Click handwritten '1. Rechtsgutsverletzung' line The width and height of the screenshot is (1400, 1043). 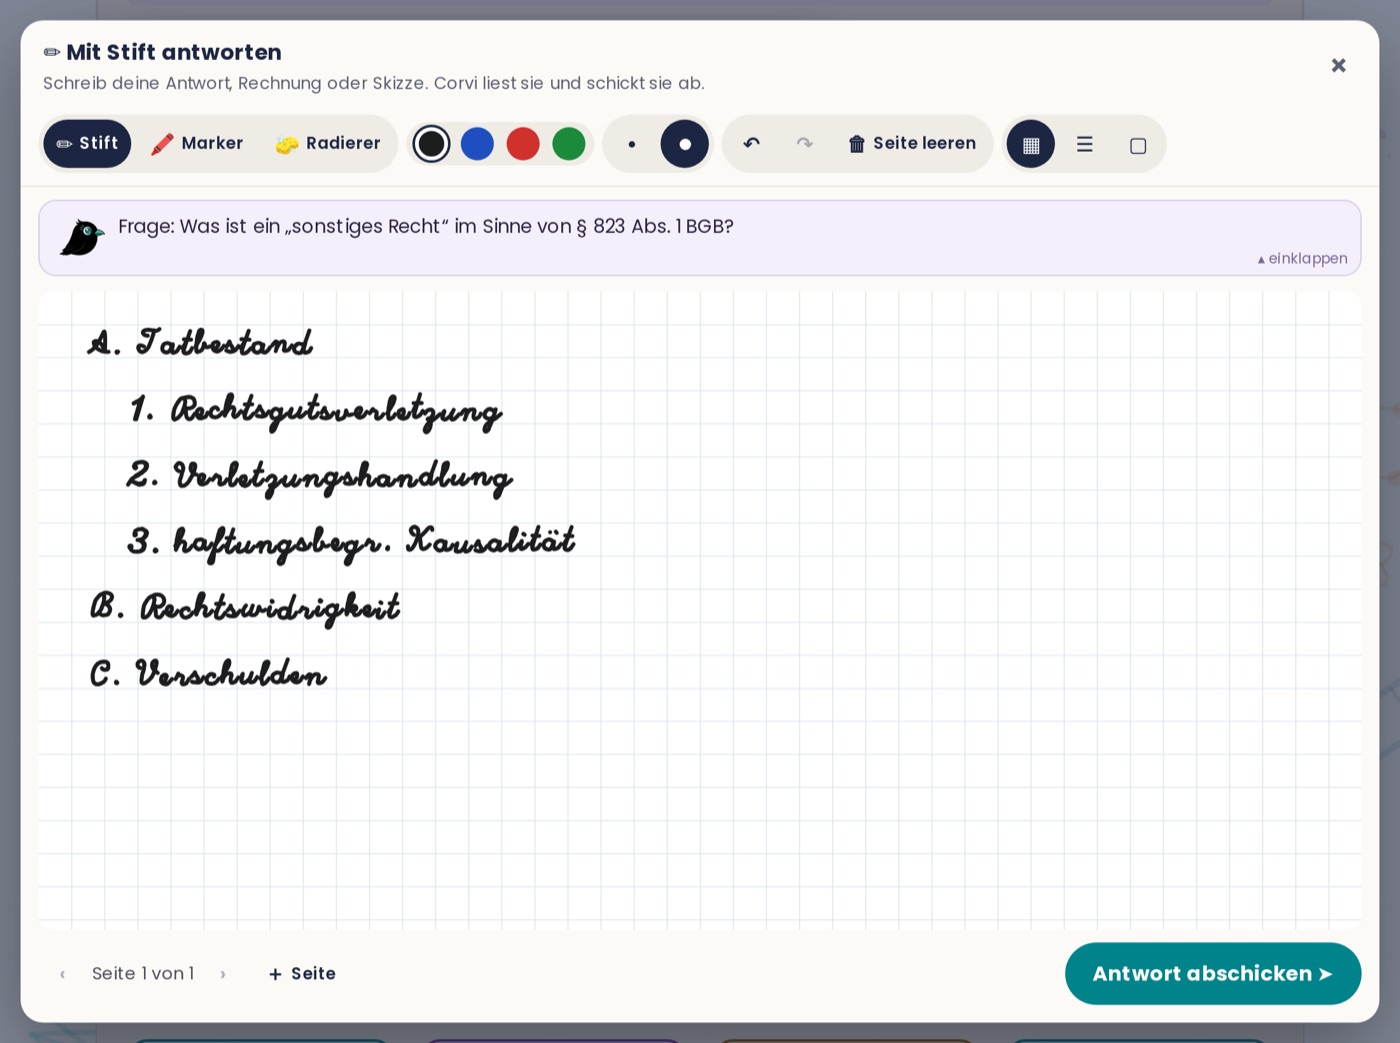coord(316,411)
